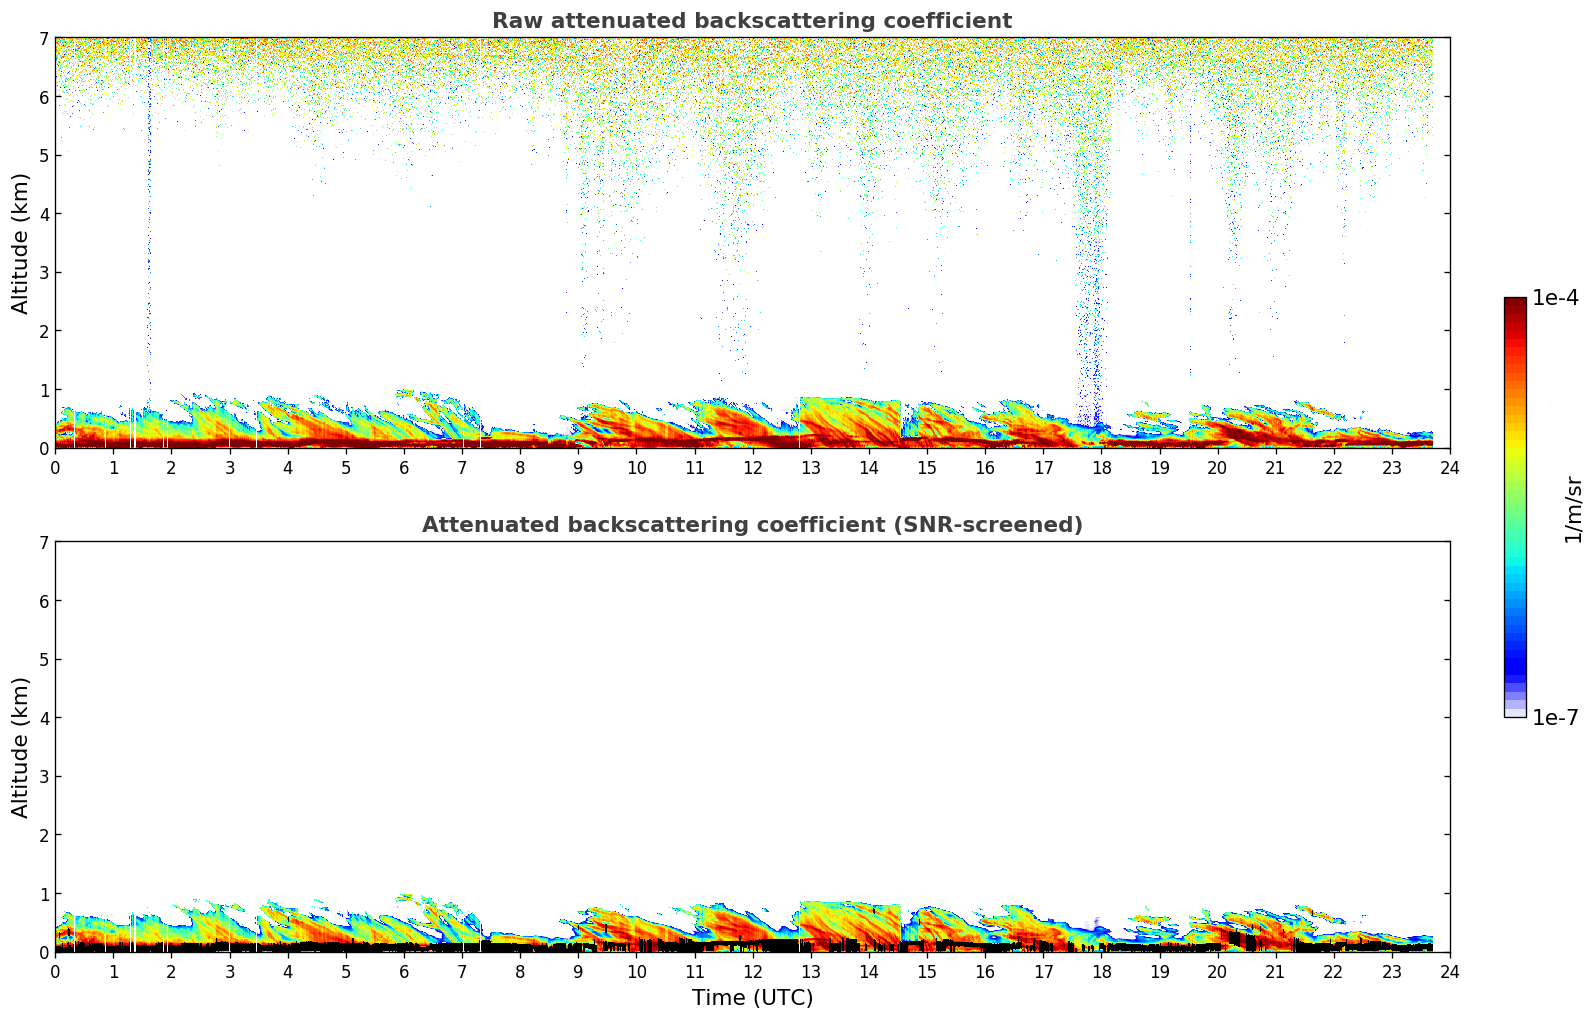
Task: Click the 7 km tick label on top plot
Action: pyautogui.click(x=42, y=38)
